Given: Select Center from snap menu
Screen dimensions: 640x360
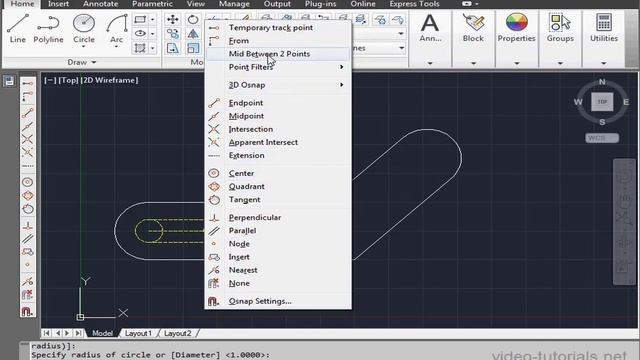Looking at the screenshot, I should point(278,173).
